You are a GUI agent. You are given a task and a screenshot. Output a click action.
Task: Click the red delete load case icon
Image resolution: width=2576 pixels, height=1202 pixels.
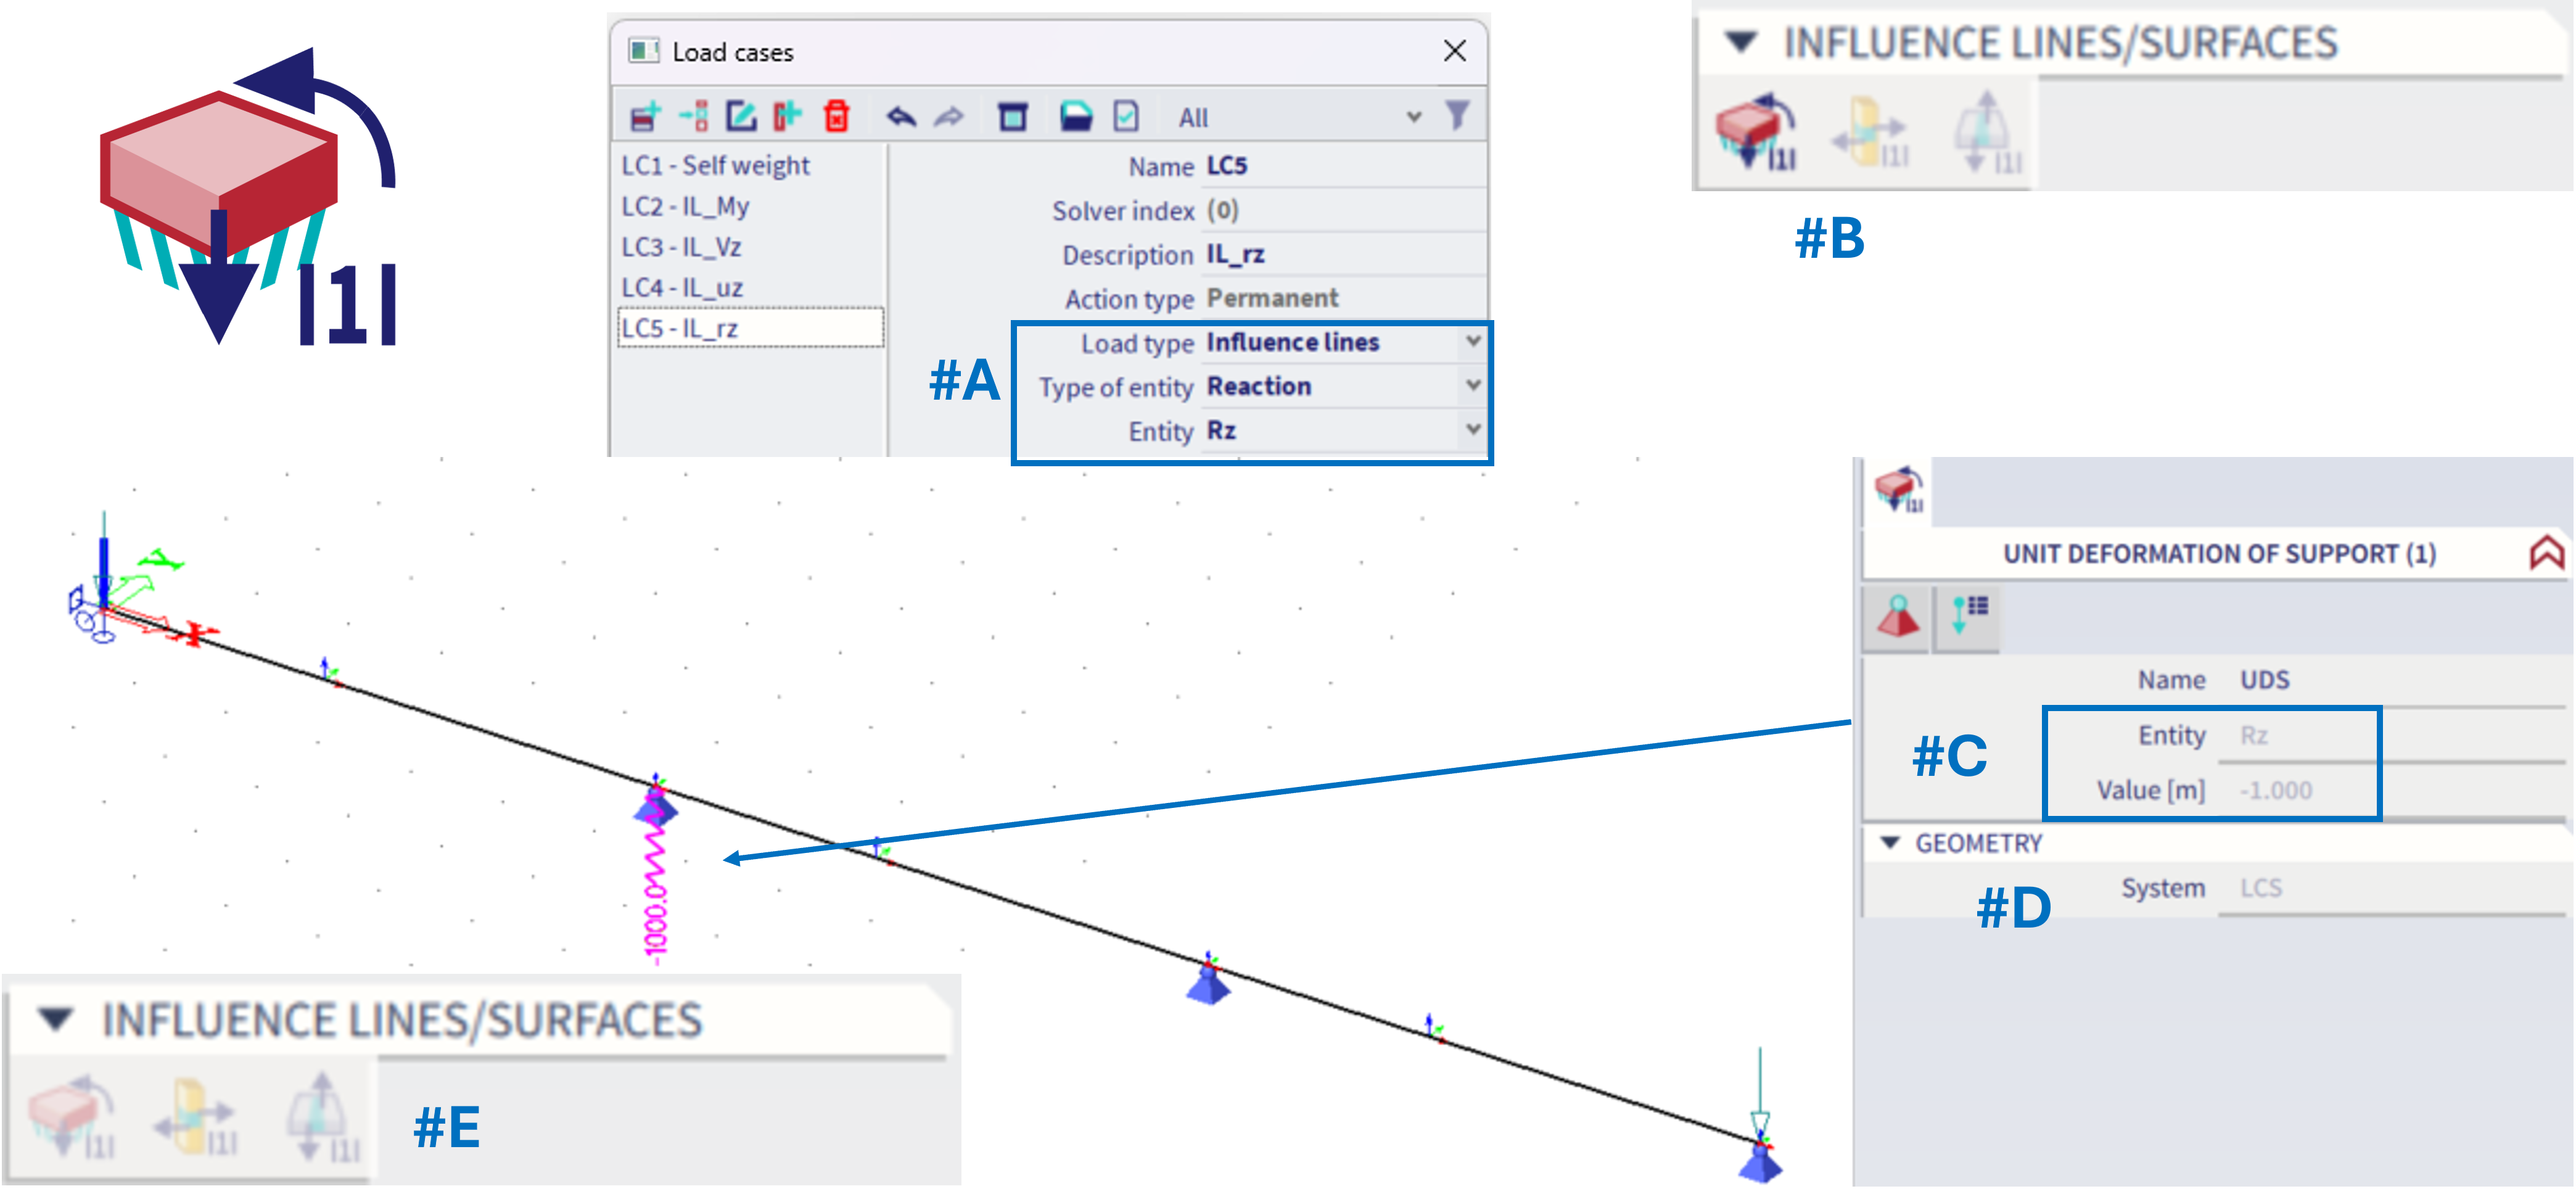(x=836, y=117)
